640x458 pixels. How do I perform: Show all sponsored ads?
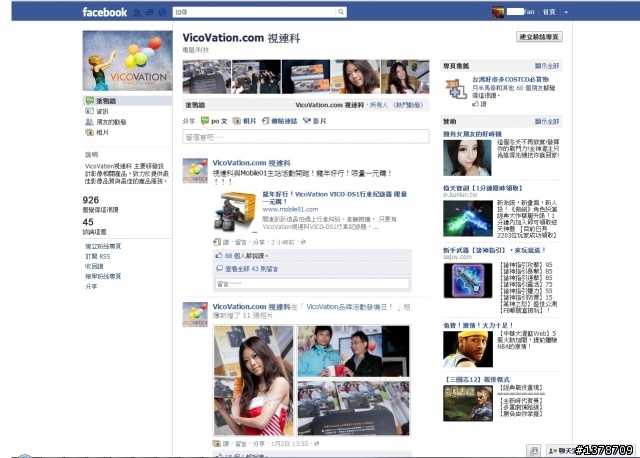(547, 121)
